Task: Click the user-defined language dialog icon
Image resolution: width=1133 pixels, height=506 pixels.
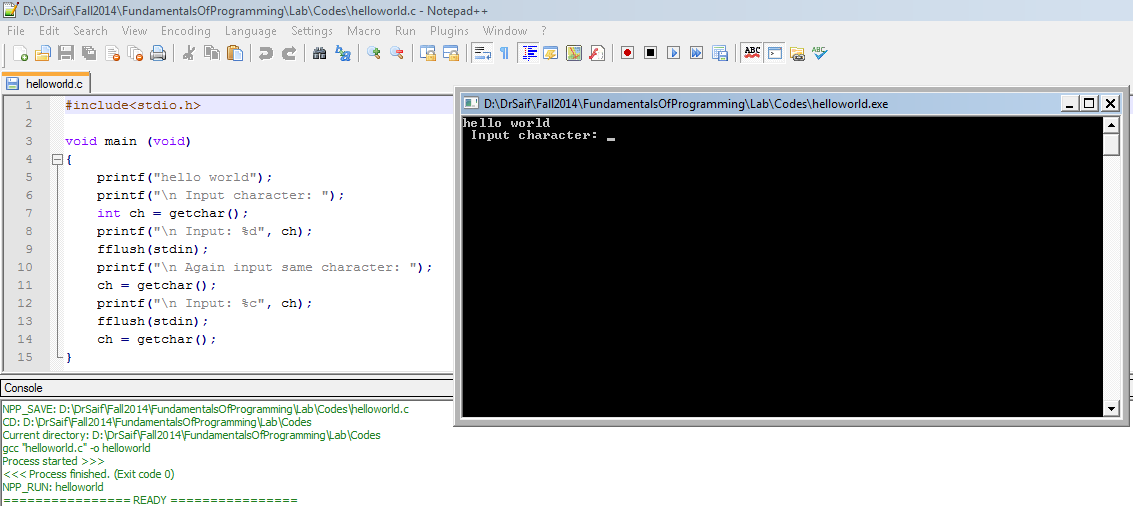Action: 551,53
